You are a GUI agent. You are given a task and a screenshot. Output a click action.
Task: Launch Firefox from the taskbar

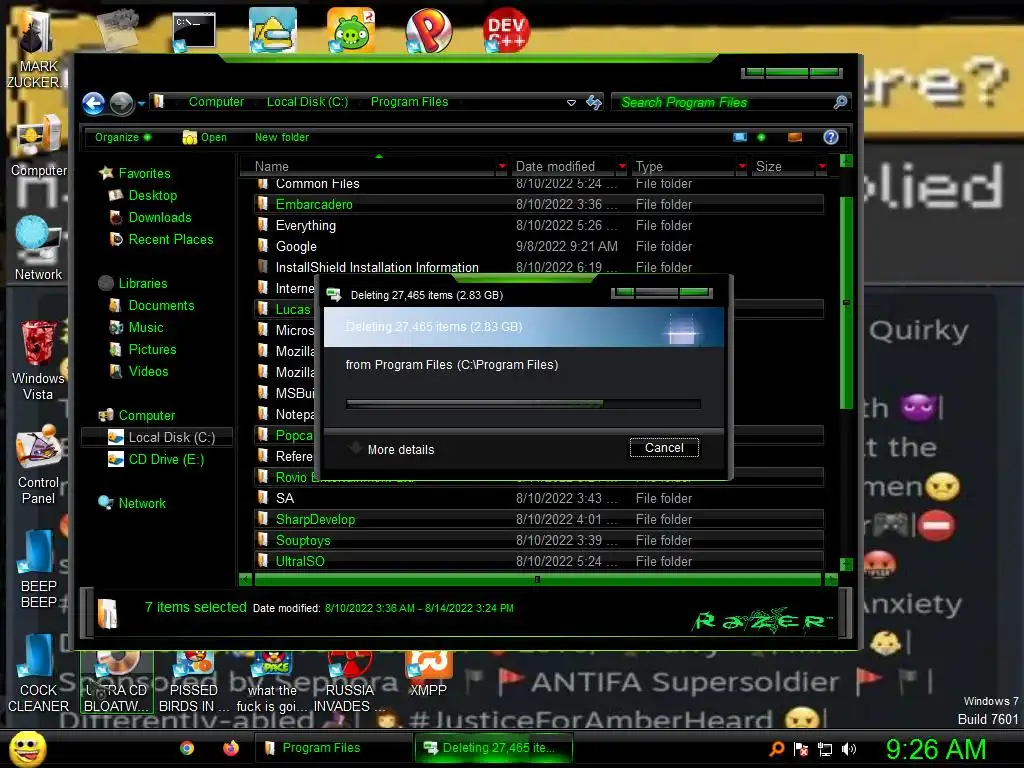[x=231, y=748]
